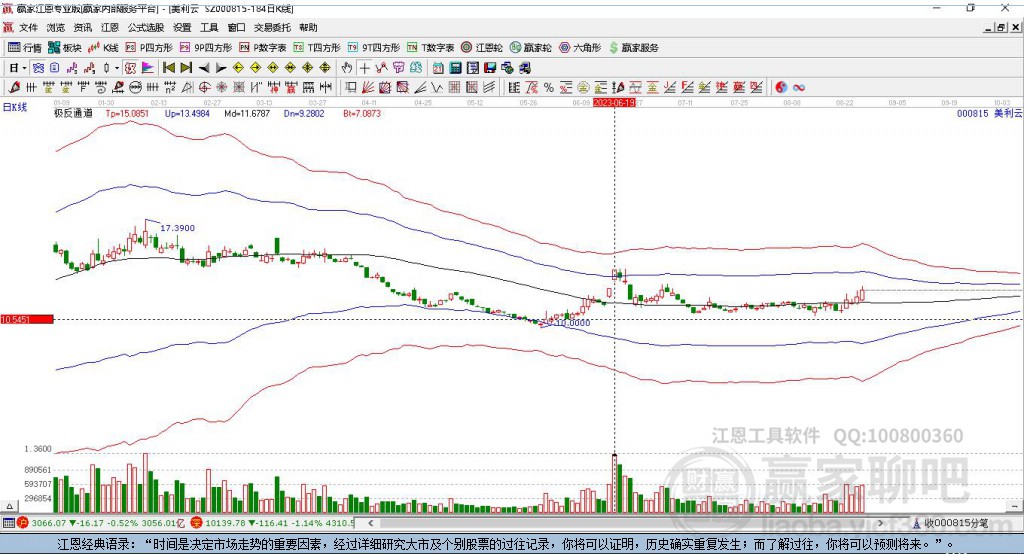Click the Md=11.6787 indicator value
Viewport: 1024px width, 554px height.
click(x=247, y=114)
